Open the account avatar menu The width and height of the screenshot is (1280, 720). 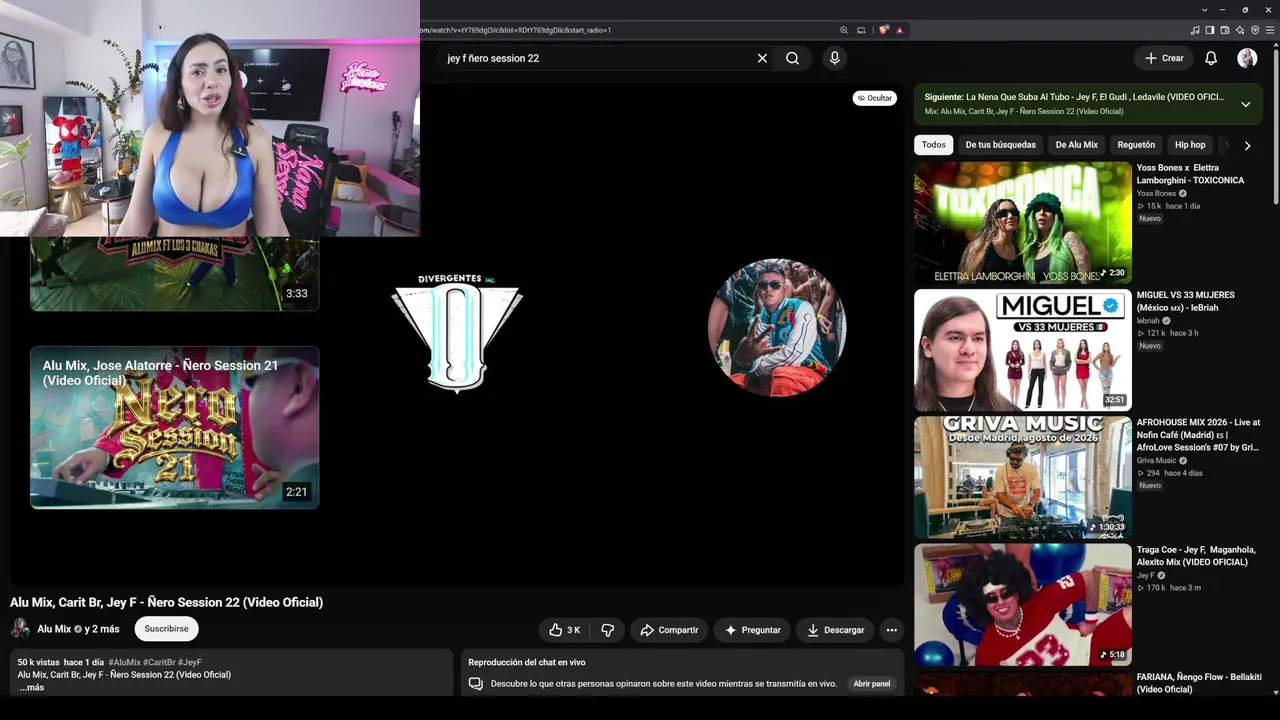point(1247,58)
